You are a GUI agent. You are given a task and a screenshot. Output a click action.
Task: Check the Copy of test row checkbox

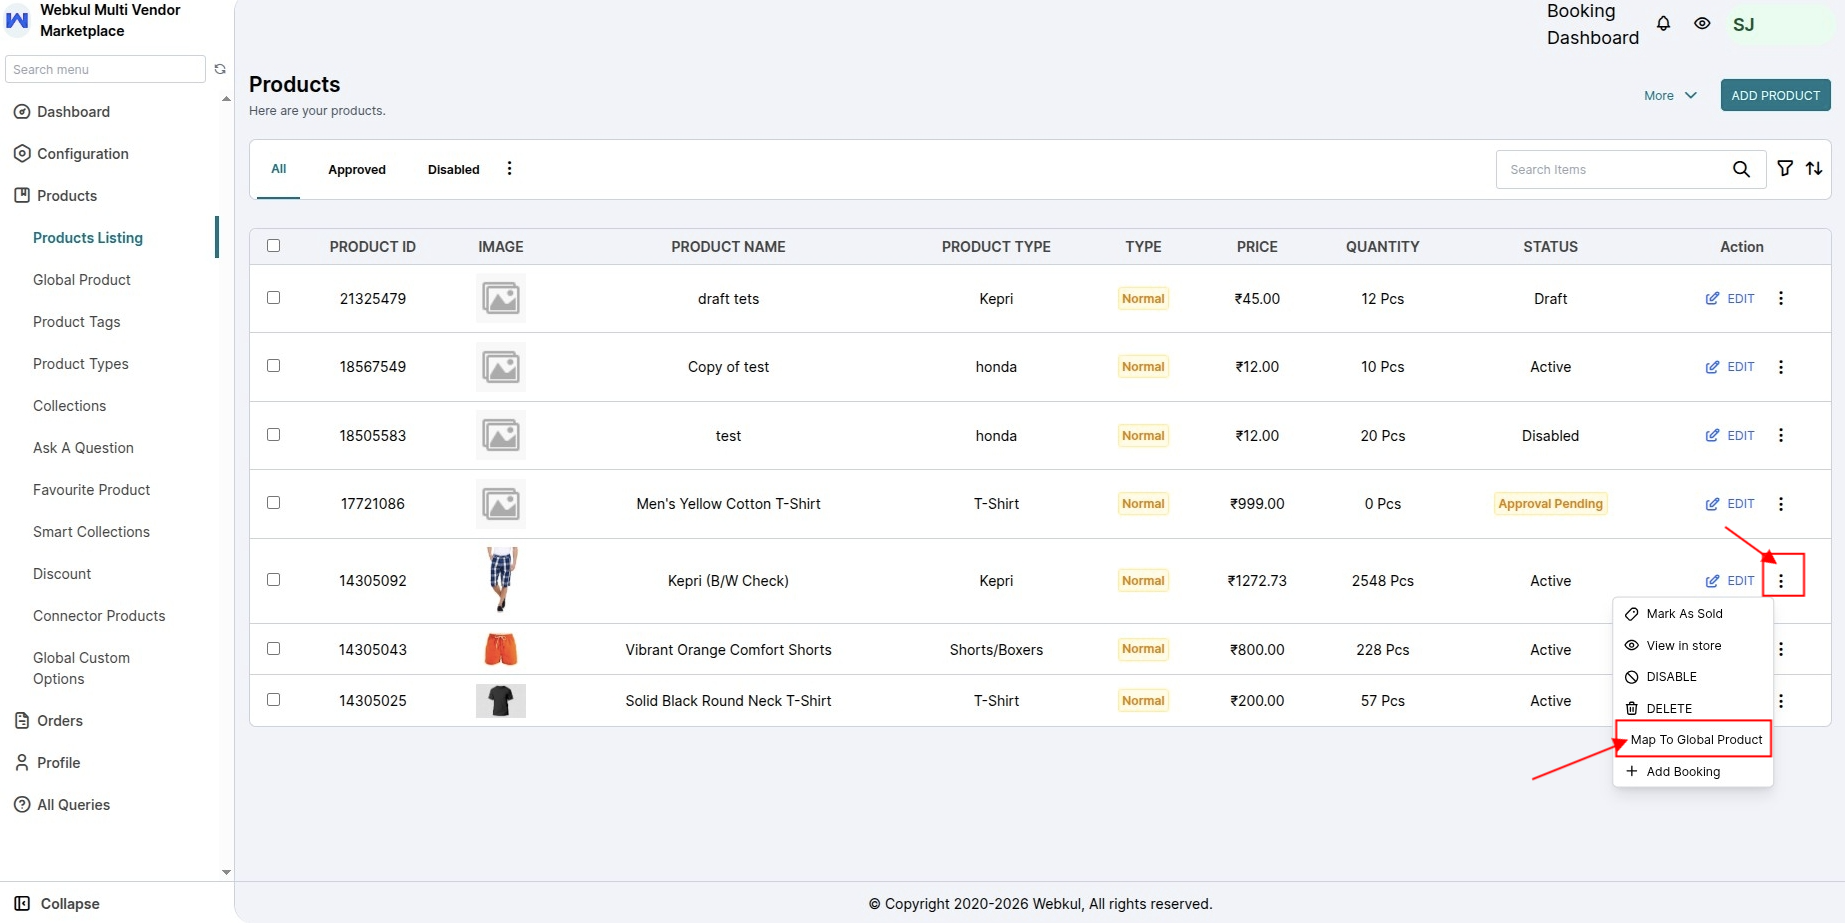click(274, 366)
